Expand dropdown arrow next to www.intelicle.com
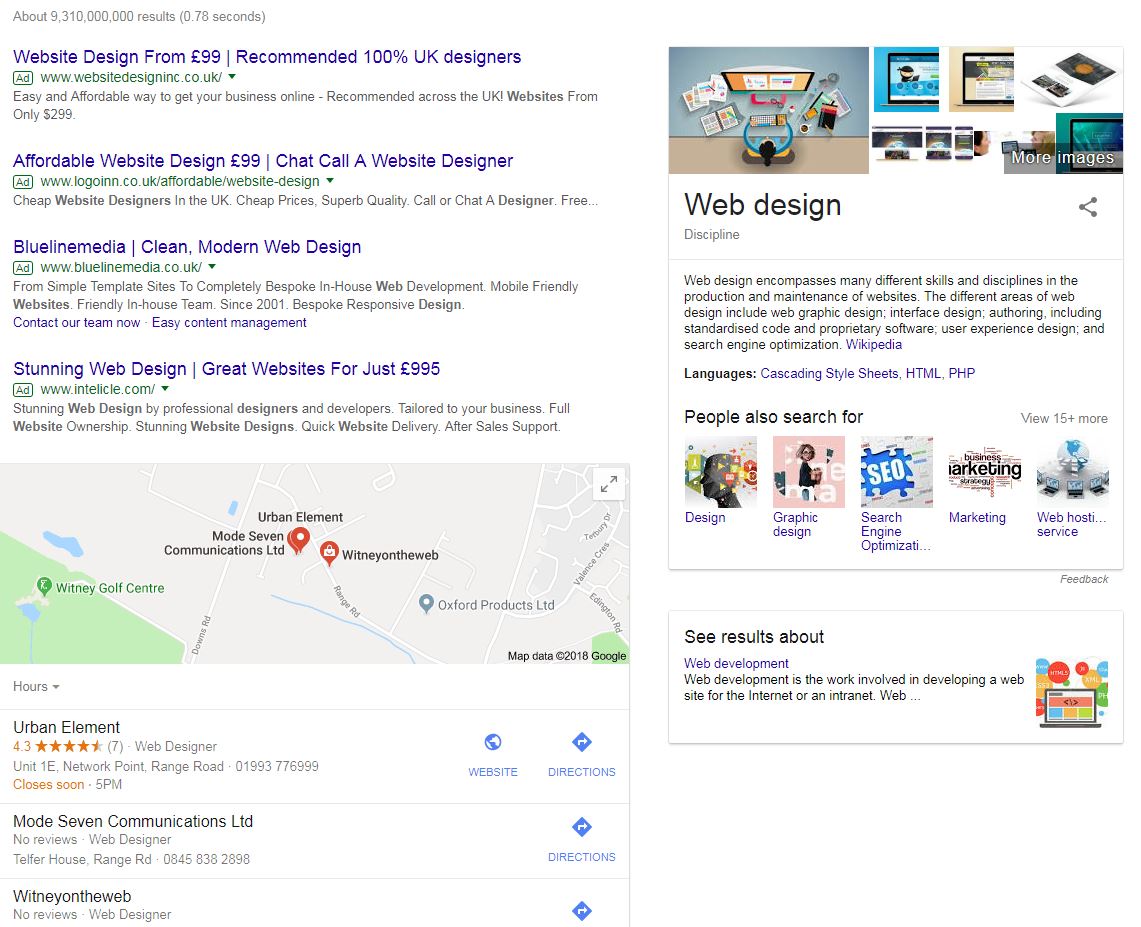 point(165,389)
